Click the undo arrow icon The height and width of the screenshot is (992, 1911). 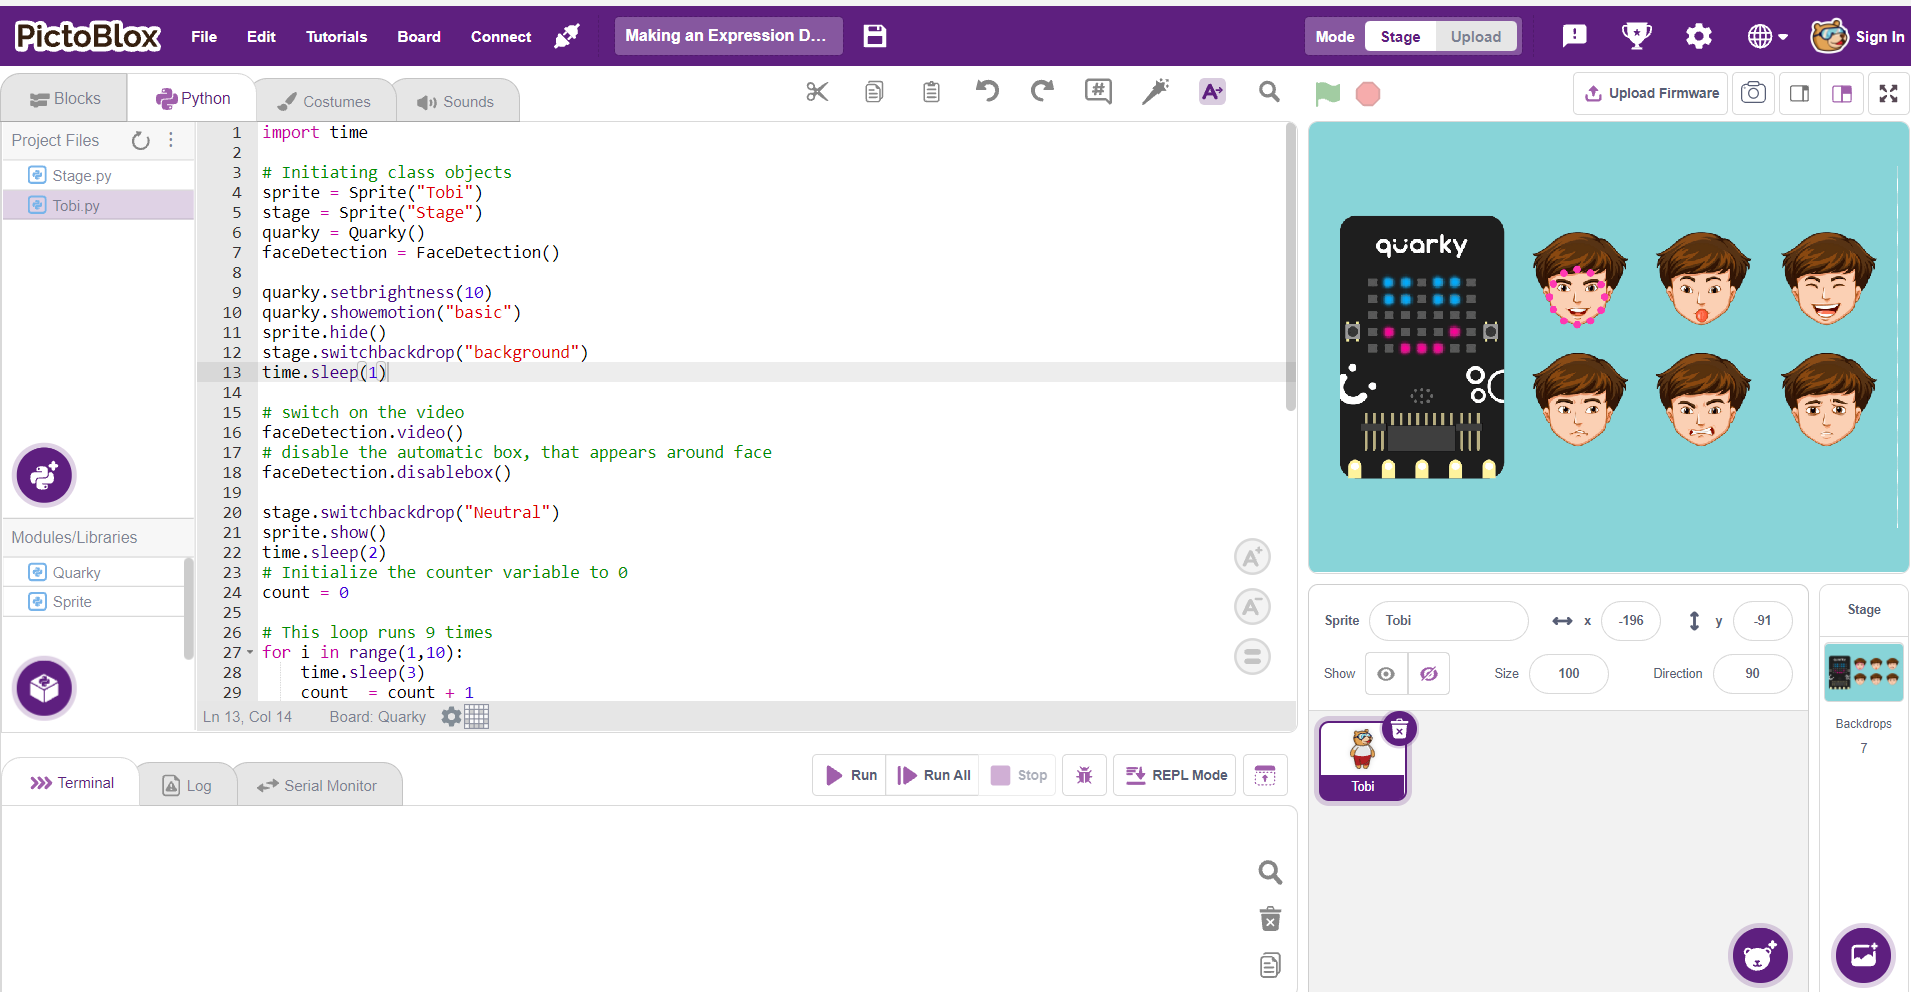[987, 92]
